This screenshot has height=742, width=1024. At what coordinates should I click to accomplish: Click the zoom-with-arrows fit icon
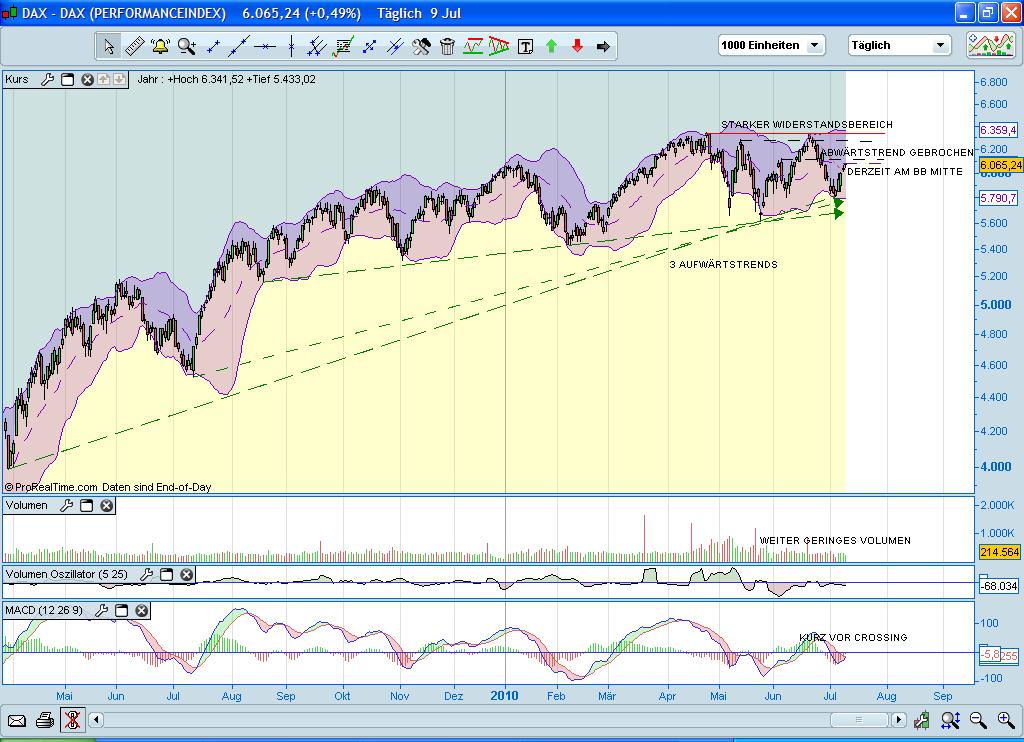pyautogui.click(x=950, y=720)
